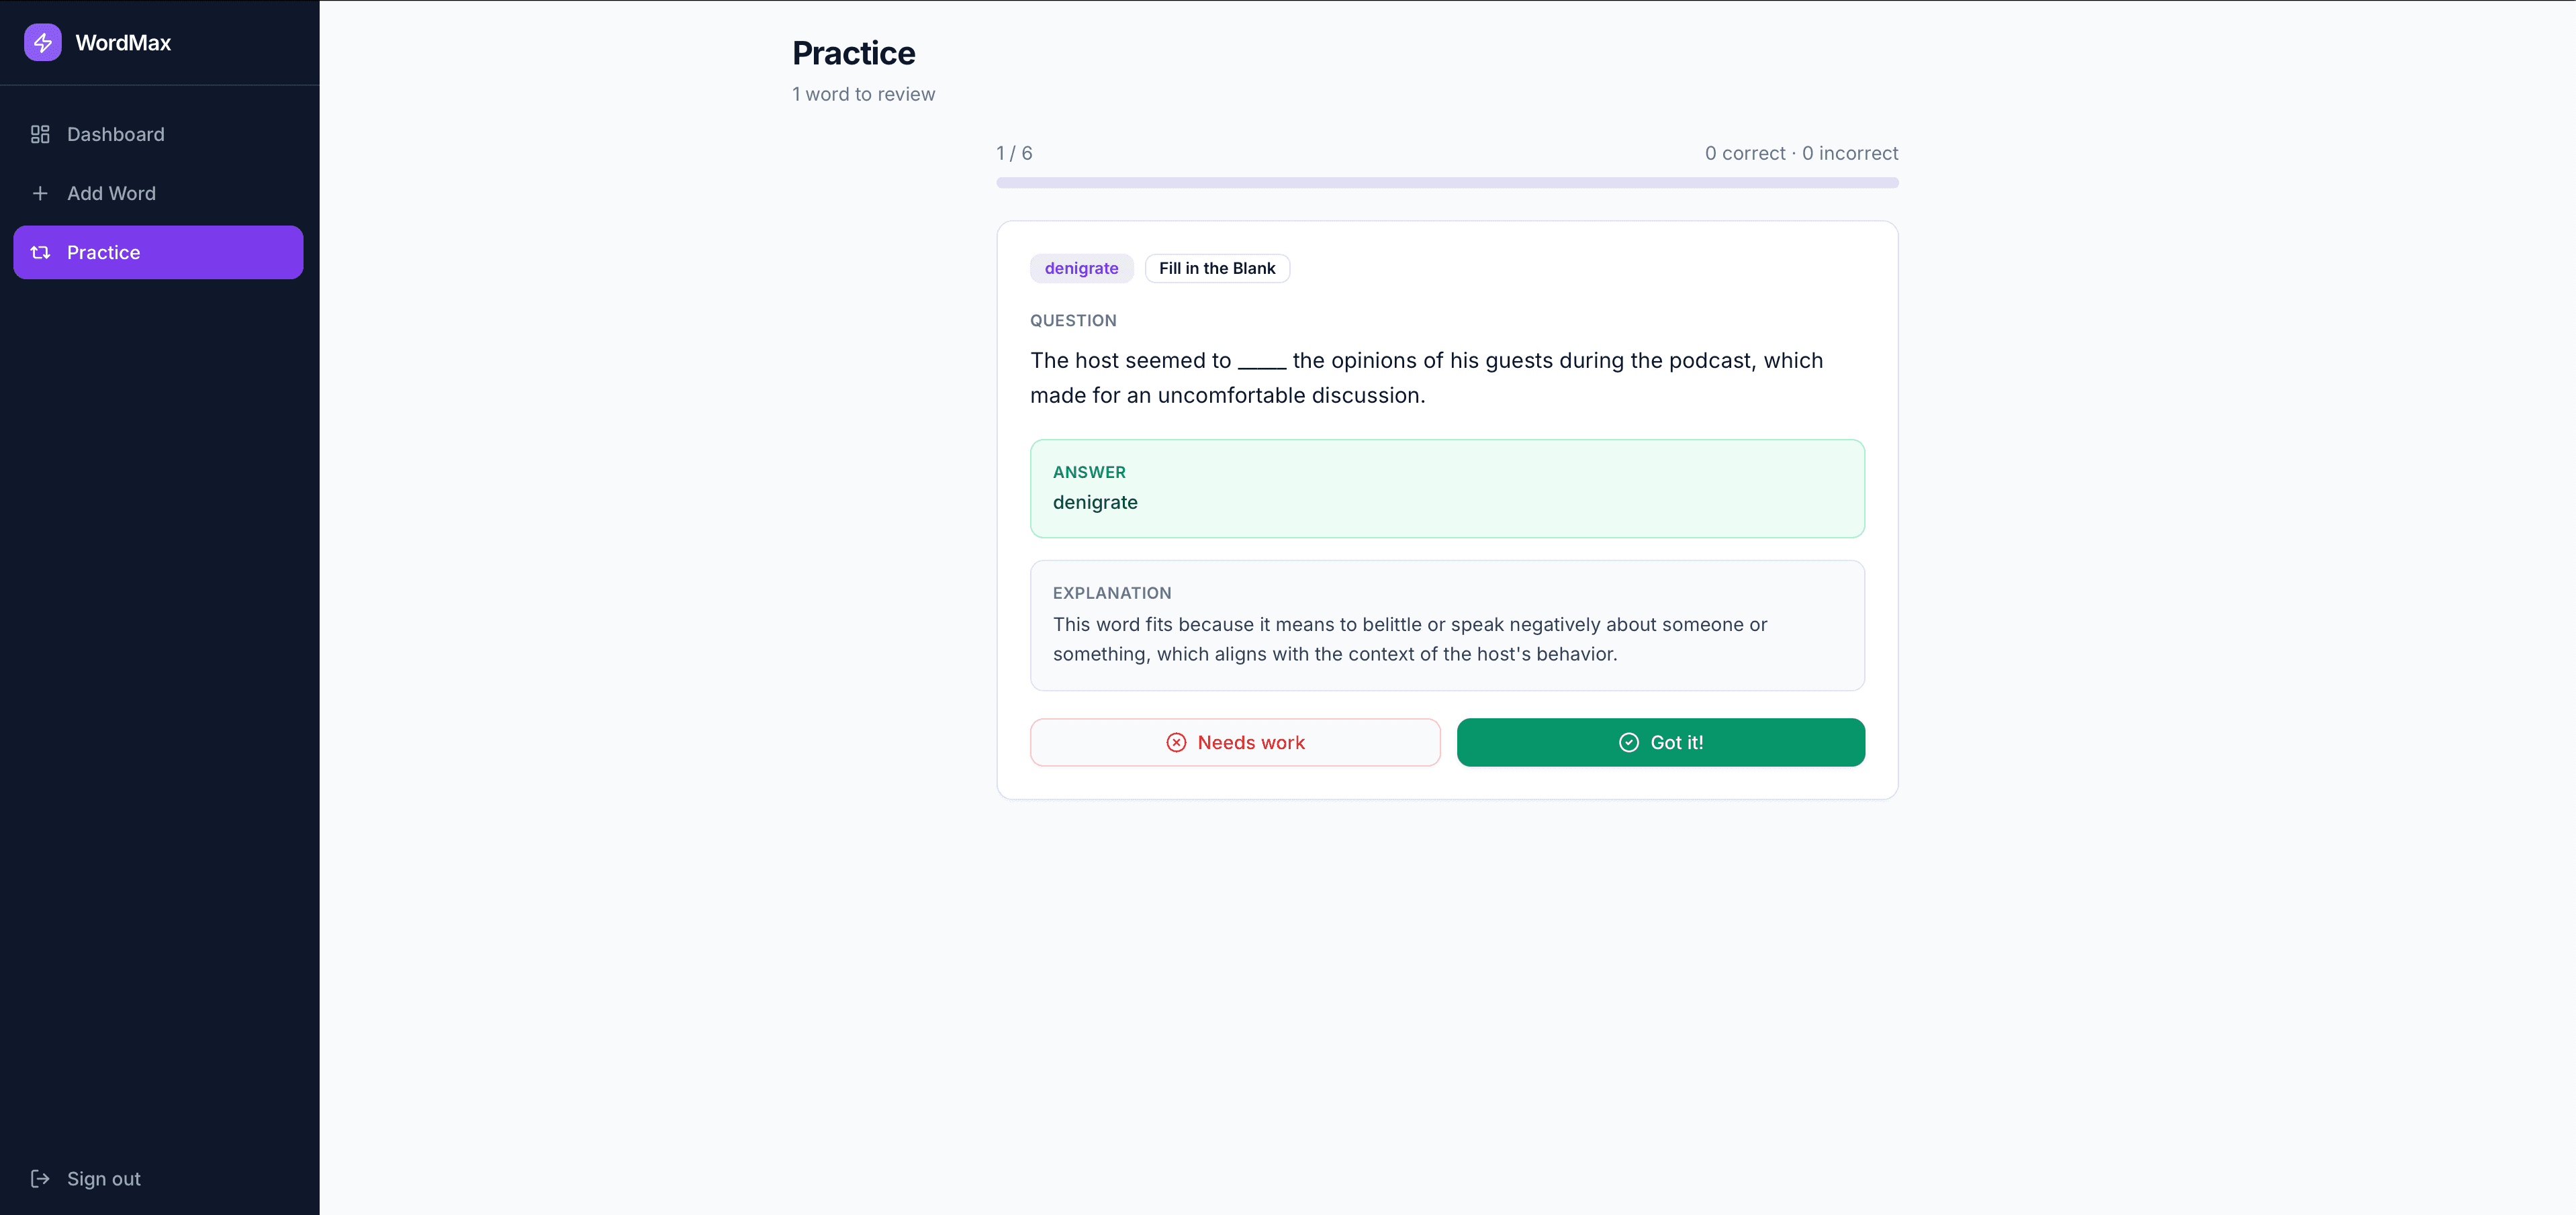Click the practice progress bar
The width and height of the screenshot is (2576, 1215).
pyautogui.click(x=1447, y=183)
